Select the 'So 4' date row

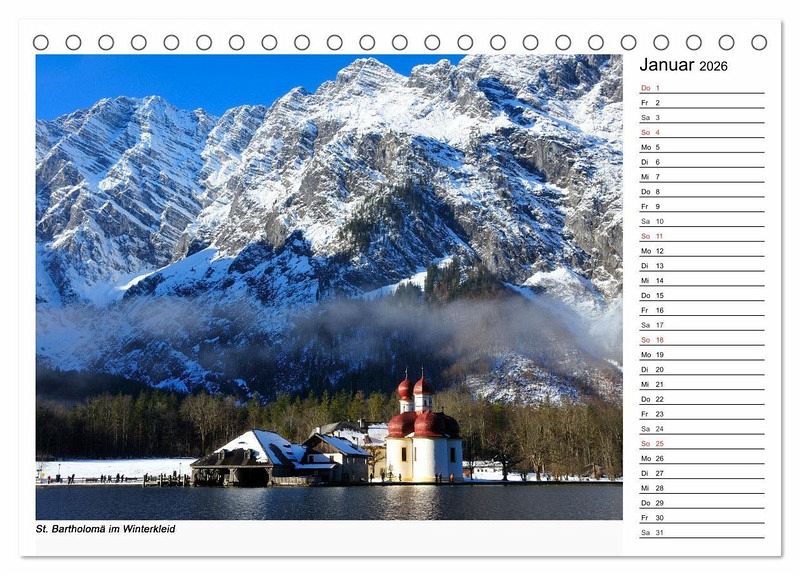click(x=702, y=132)
